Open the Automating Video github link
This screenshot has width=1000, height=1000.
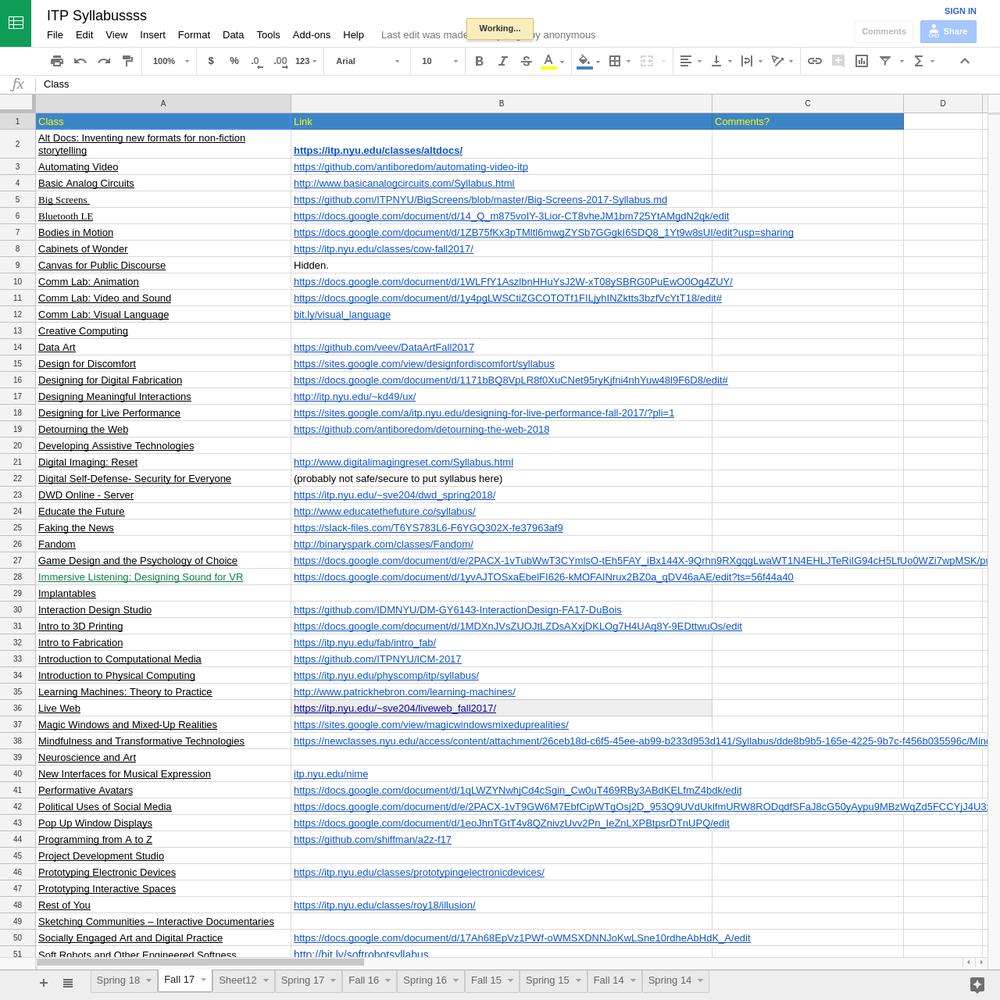(411, 167)
